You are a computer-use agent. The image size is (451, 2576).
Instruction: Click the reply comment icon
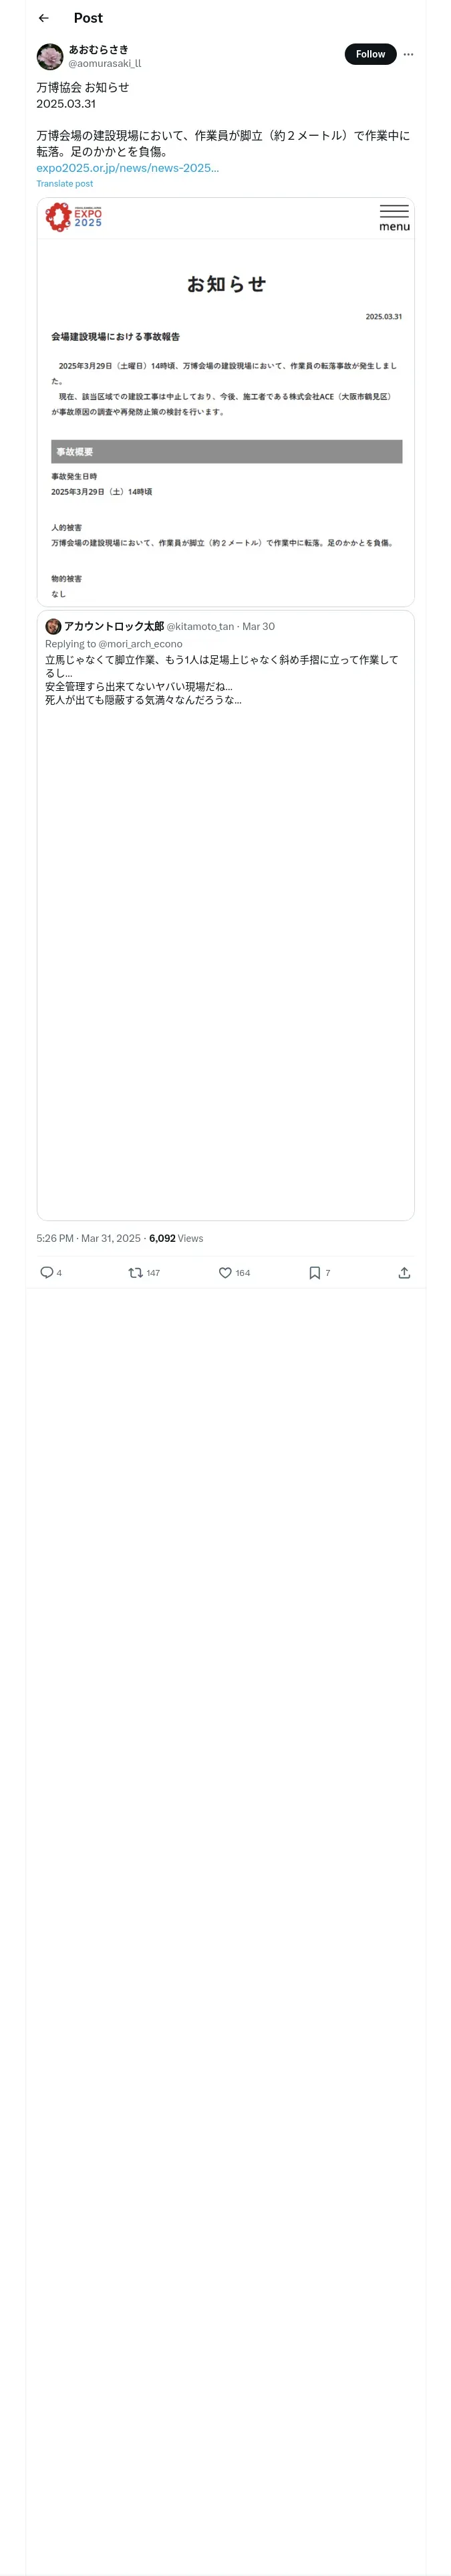click(x=46, y=1272)
